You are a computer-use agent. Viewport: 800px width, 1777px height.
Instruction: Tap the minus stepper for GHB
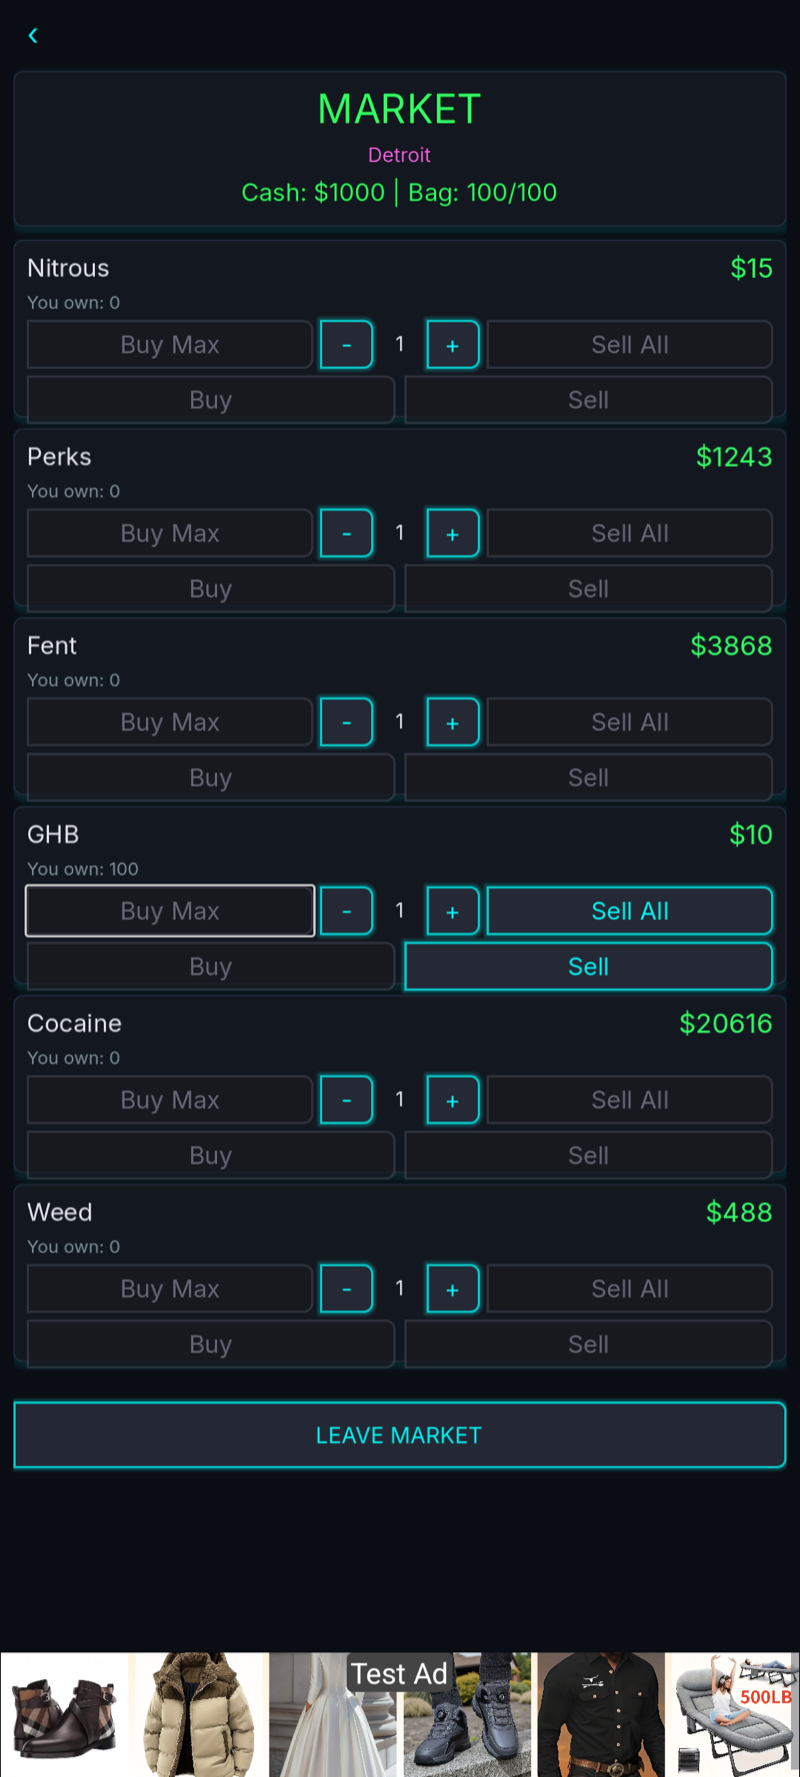346,911
